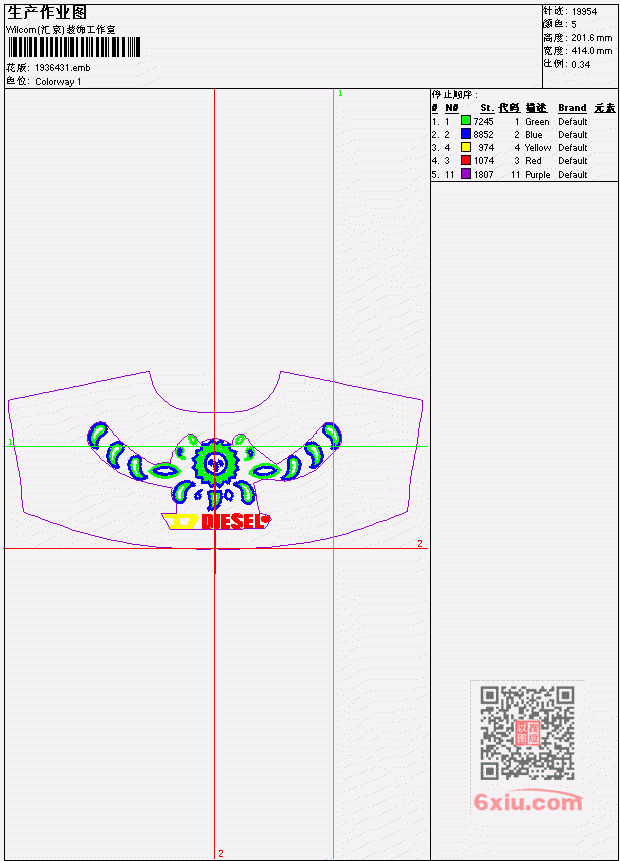Click the 'Brand' column header
This screenshot has height=861, width=620.
572,108
